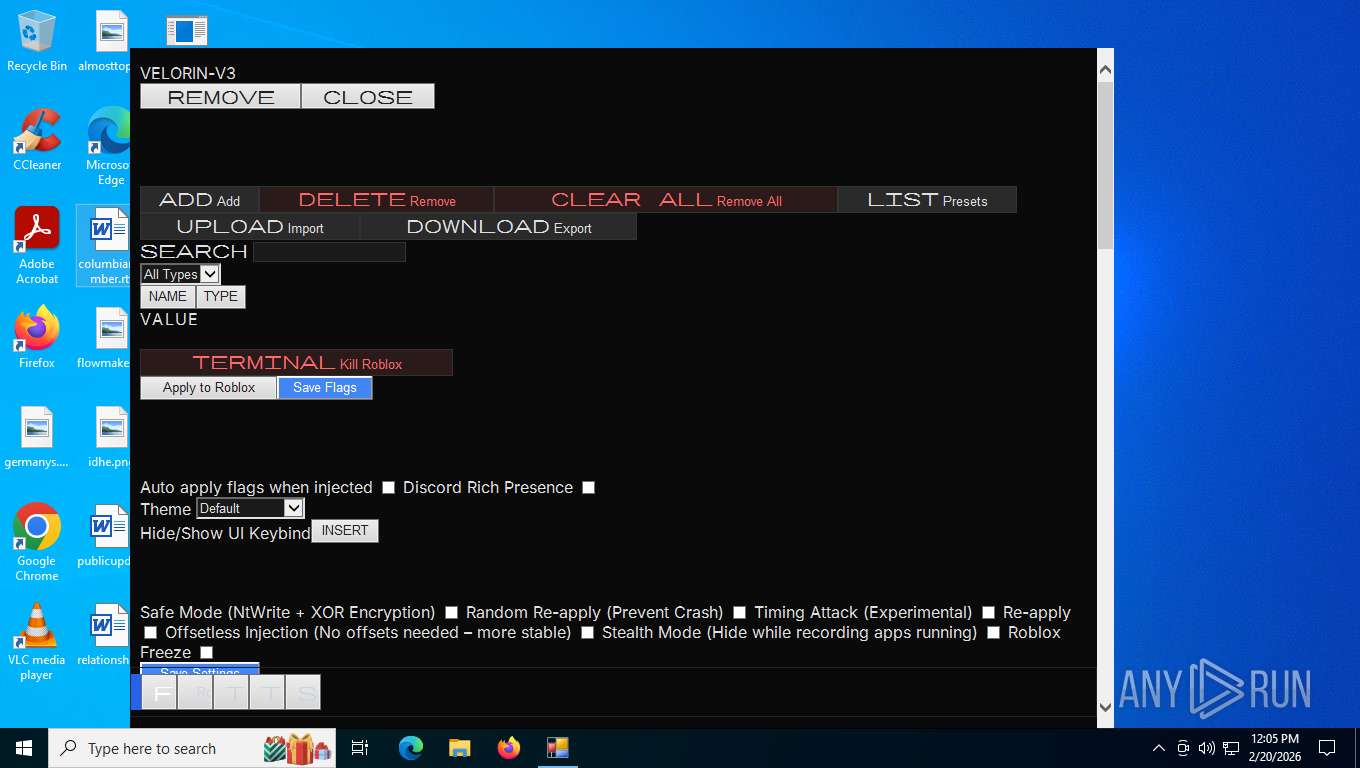Click the CLOSE button
1360x768 pixels.
[367, 96]
